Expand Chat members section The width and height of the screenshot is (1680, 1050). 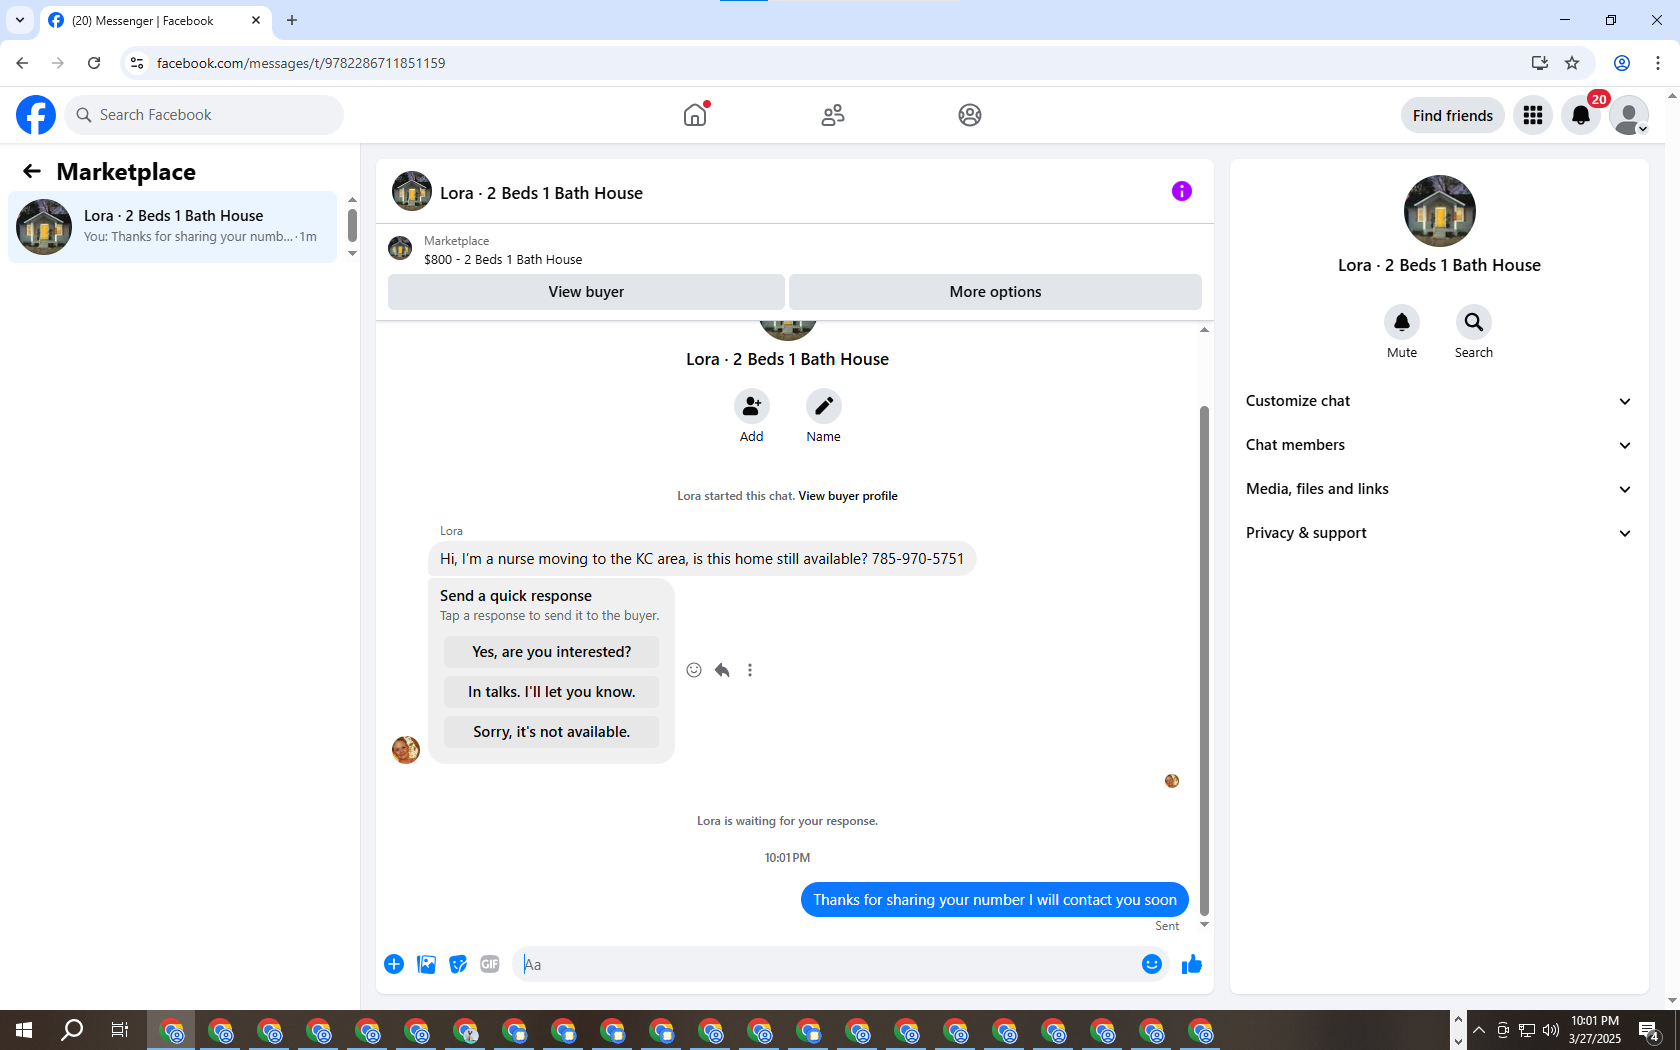tap(1439, 445)
